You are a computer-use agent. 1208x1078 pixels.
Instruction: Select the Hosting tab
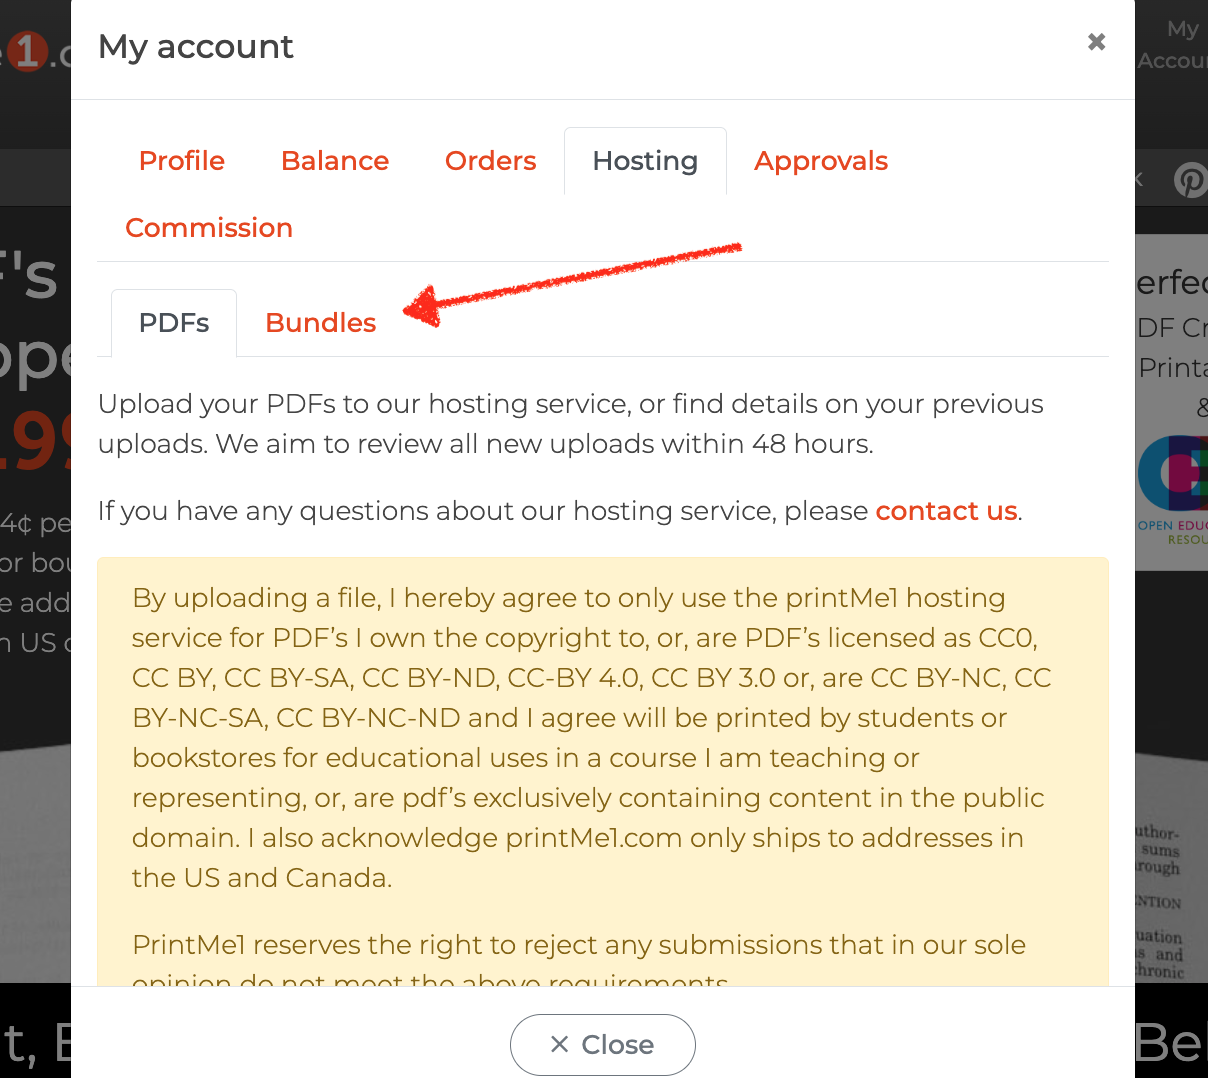(x=645, y=161)
